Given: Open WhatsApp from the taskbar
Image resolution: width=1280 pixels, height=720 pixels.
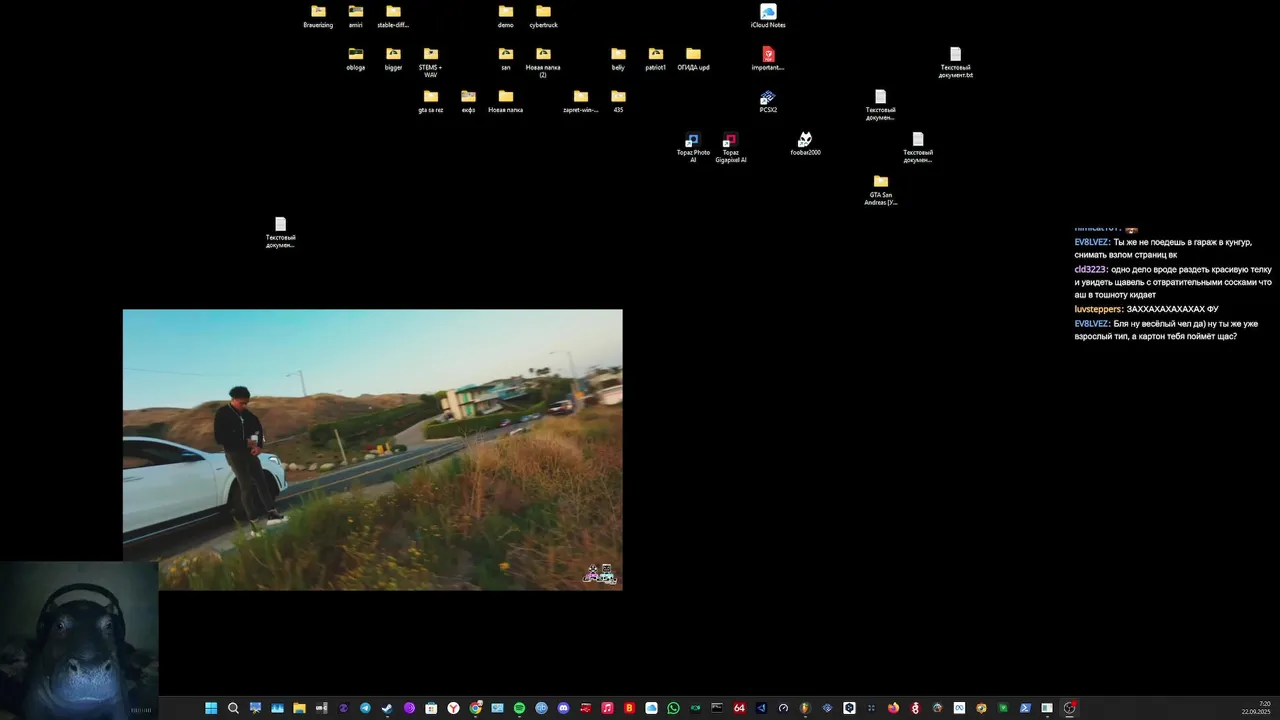Looking at the screenshot, I should tap(673, 708).
